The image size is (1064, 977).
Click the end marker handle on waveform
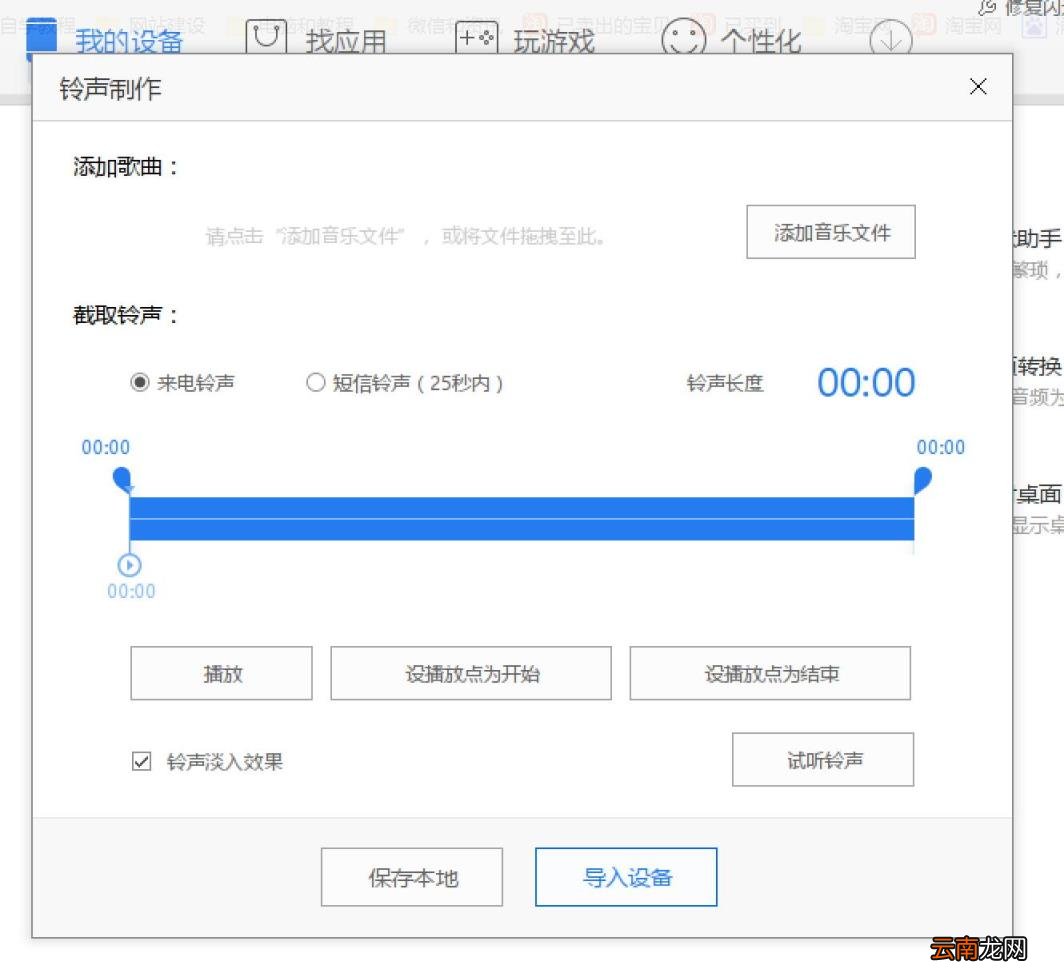coord(922,480)
